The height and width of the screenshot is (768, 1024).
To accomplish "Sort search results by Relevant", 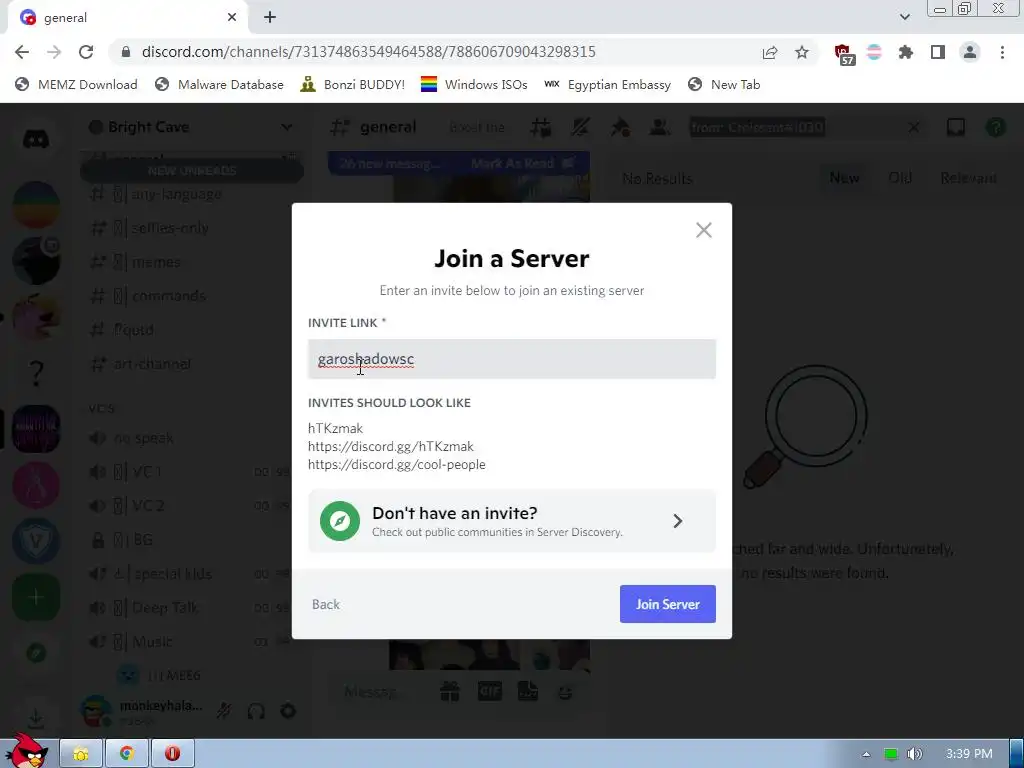I will click(968, 178).
